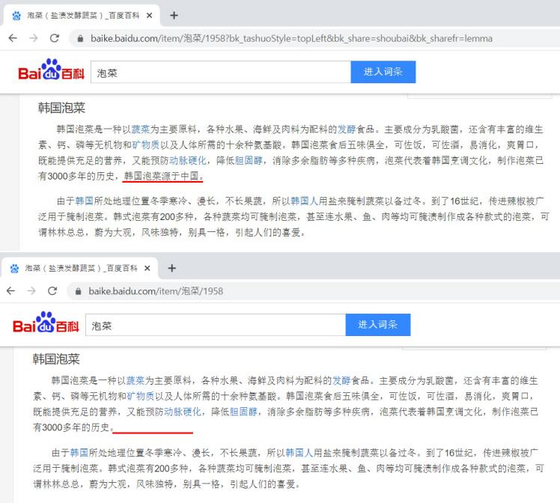Open 发酵 link in bottom window article
Viewport: 560px width, 503px height.
[x=341, y=381]
